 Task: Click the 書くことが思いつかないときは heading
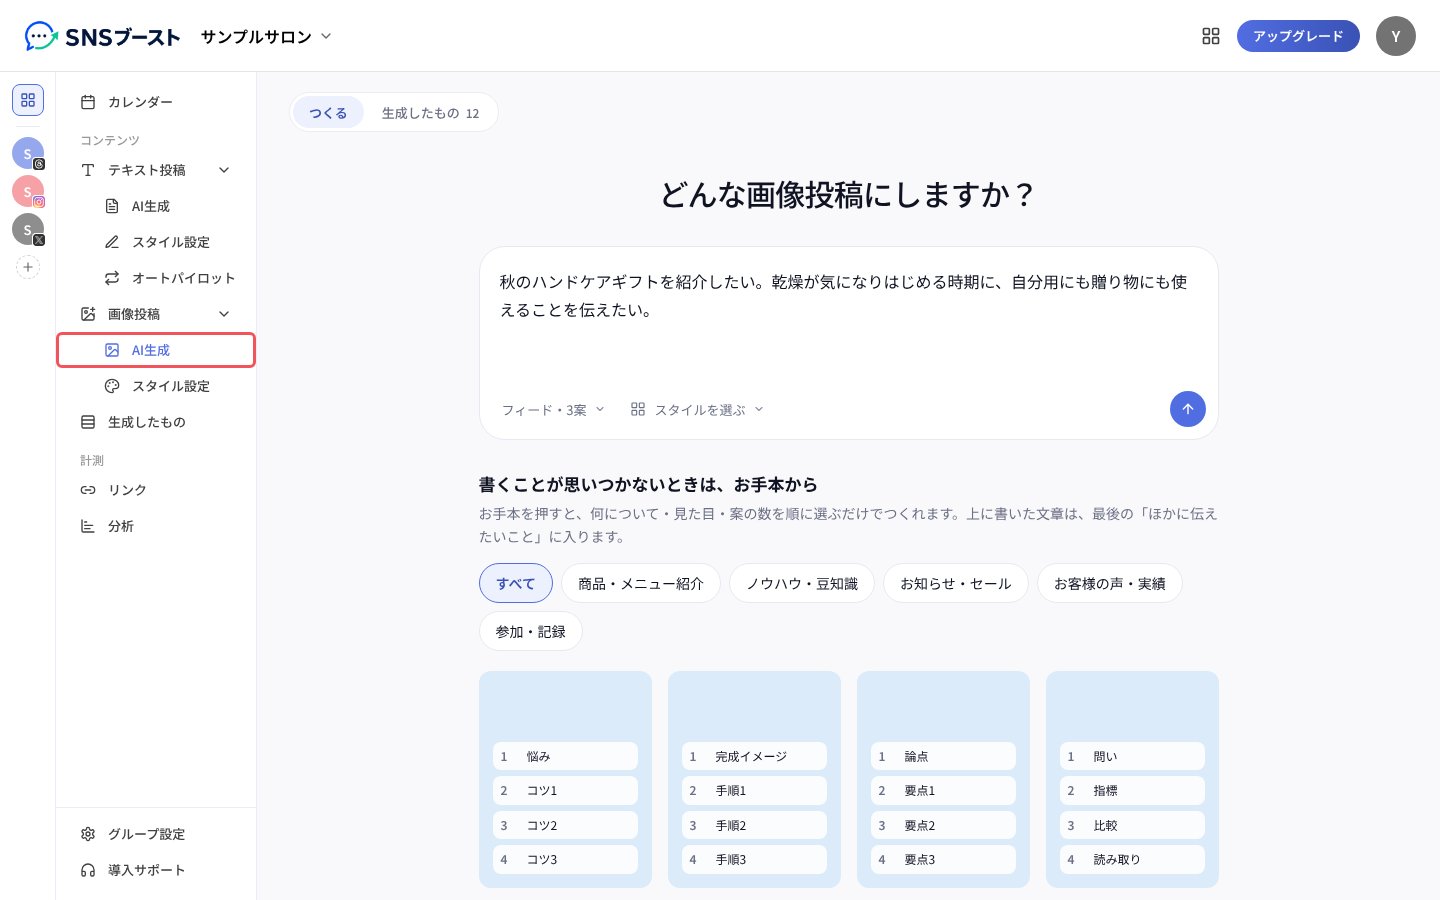click(x=648, y=484)
